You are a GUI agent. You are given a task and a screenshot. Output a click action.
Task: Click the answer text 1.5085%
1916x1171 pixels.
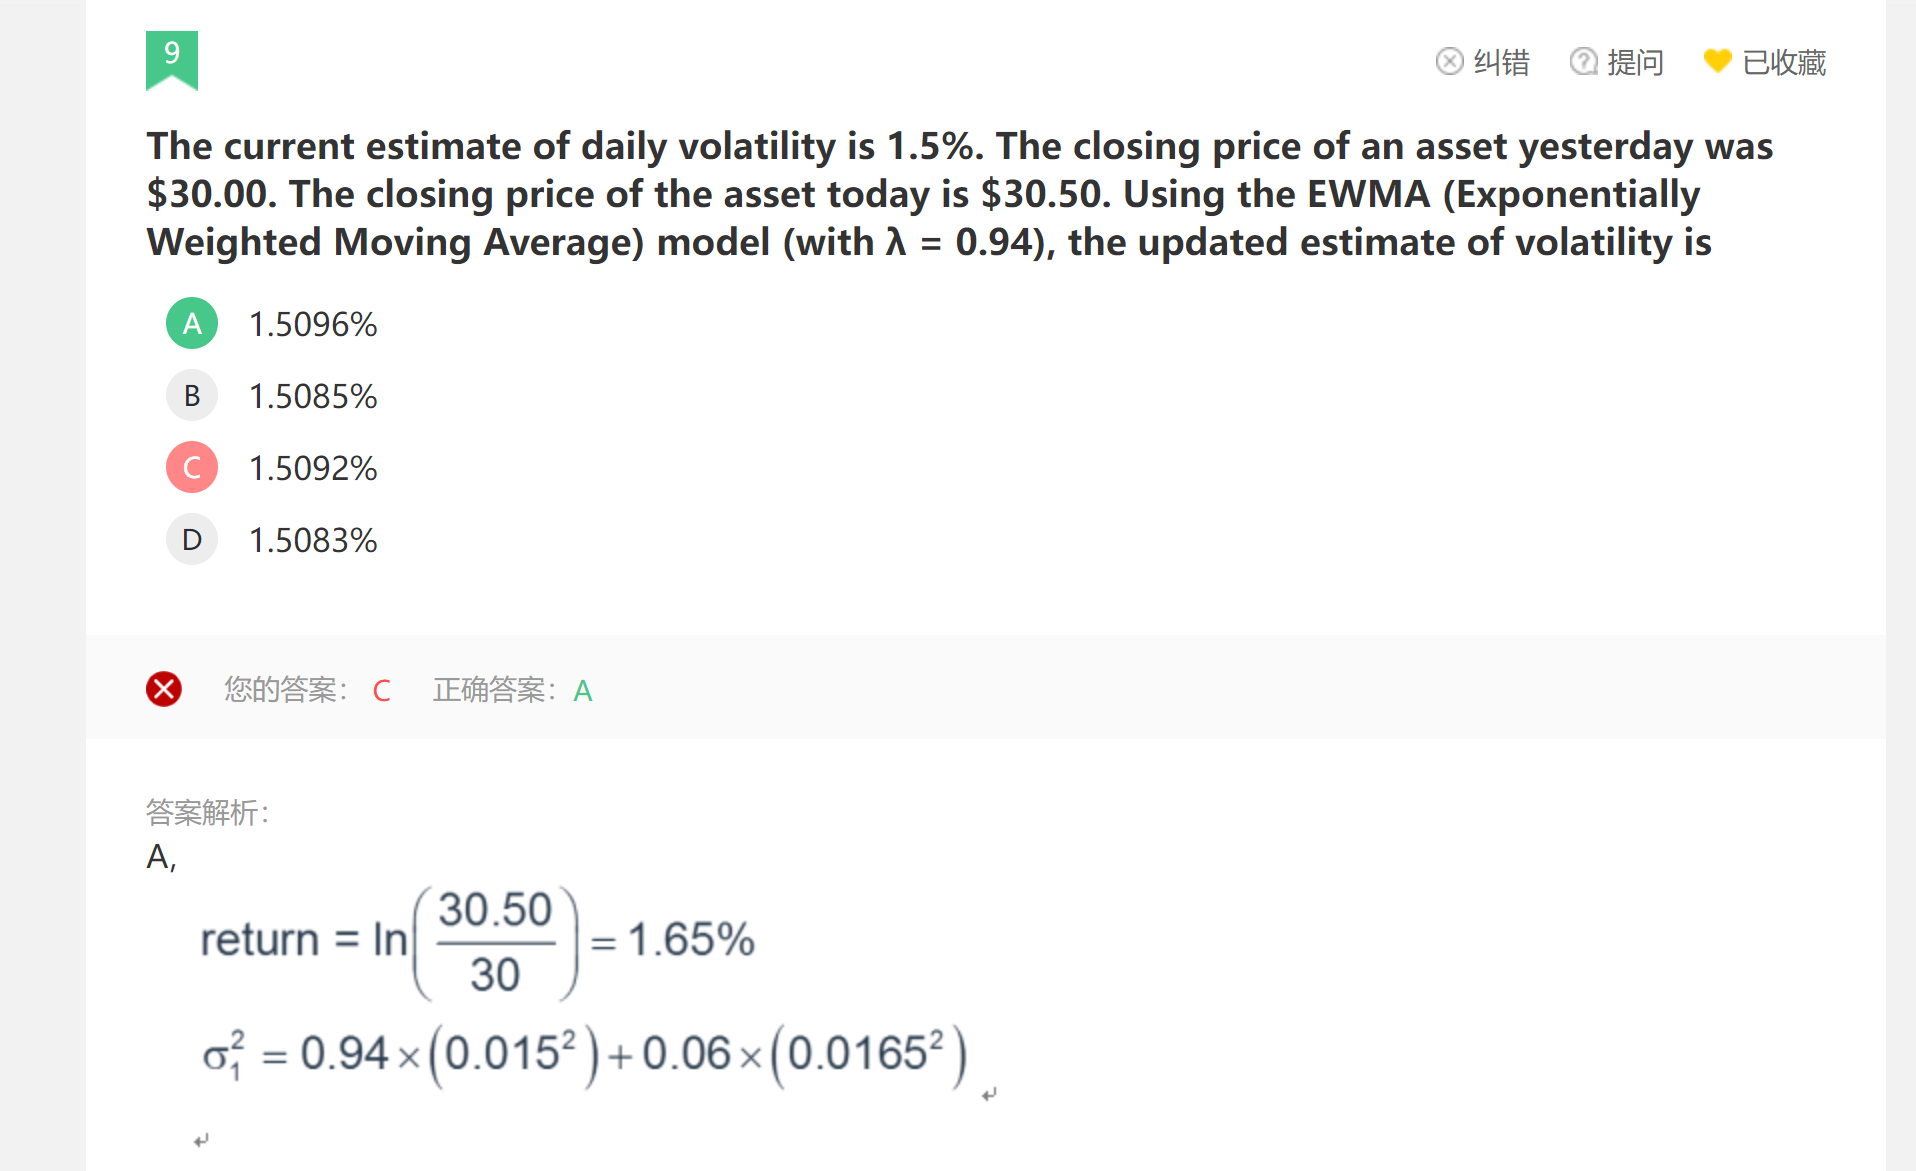(313, 396)
